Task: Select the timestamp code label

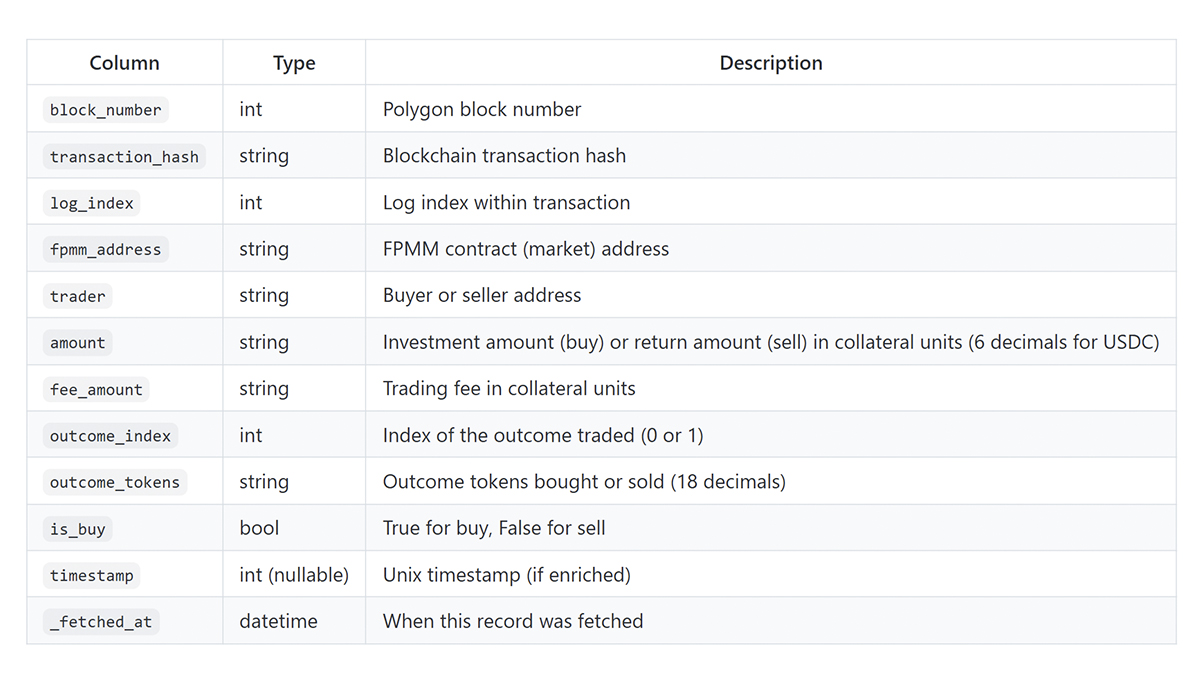Action: click(91, 575)
